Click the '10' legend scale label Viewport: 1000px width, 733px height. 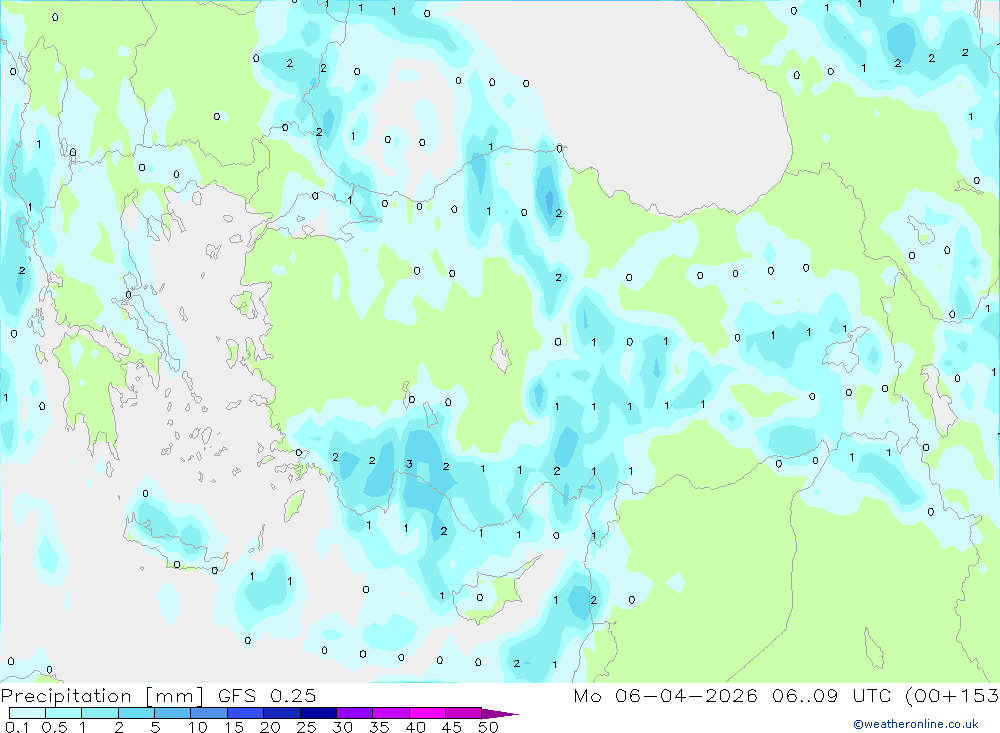[198, 727]
